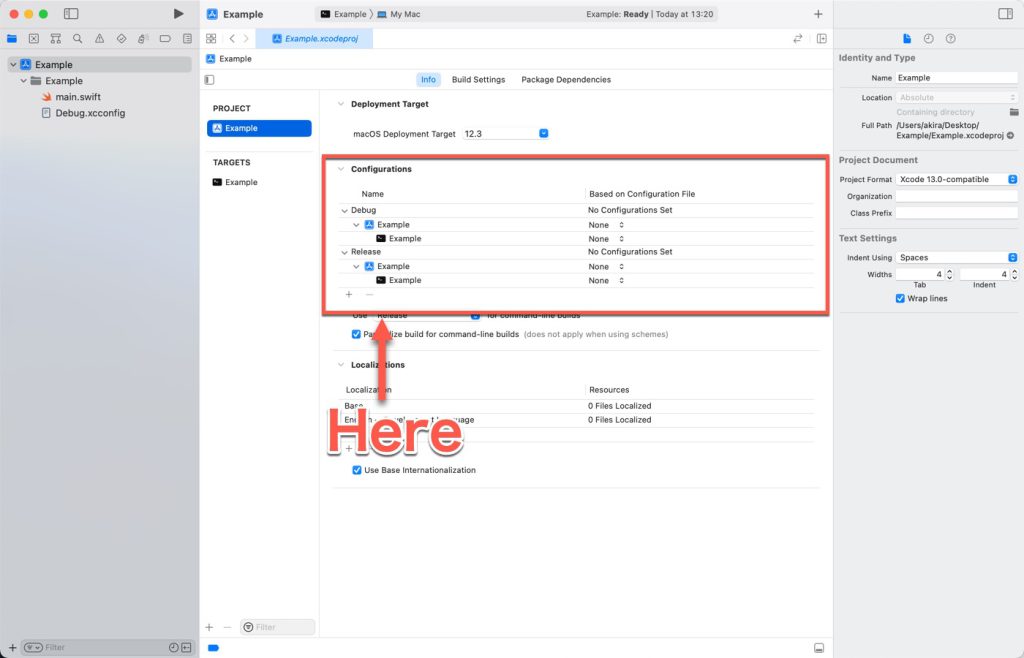Image resolution: width=1024 pixels, height=658 pixels.
Task: Open the Breakpoint navigator
Action: pyautogui.click(x=165, y=39)
